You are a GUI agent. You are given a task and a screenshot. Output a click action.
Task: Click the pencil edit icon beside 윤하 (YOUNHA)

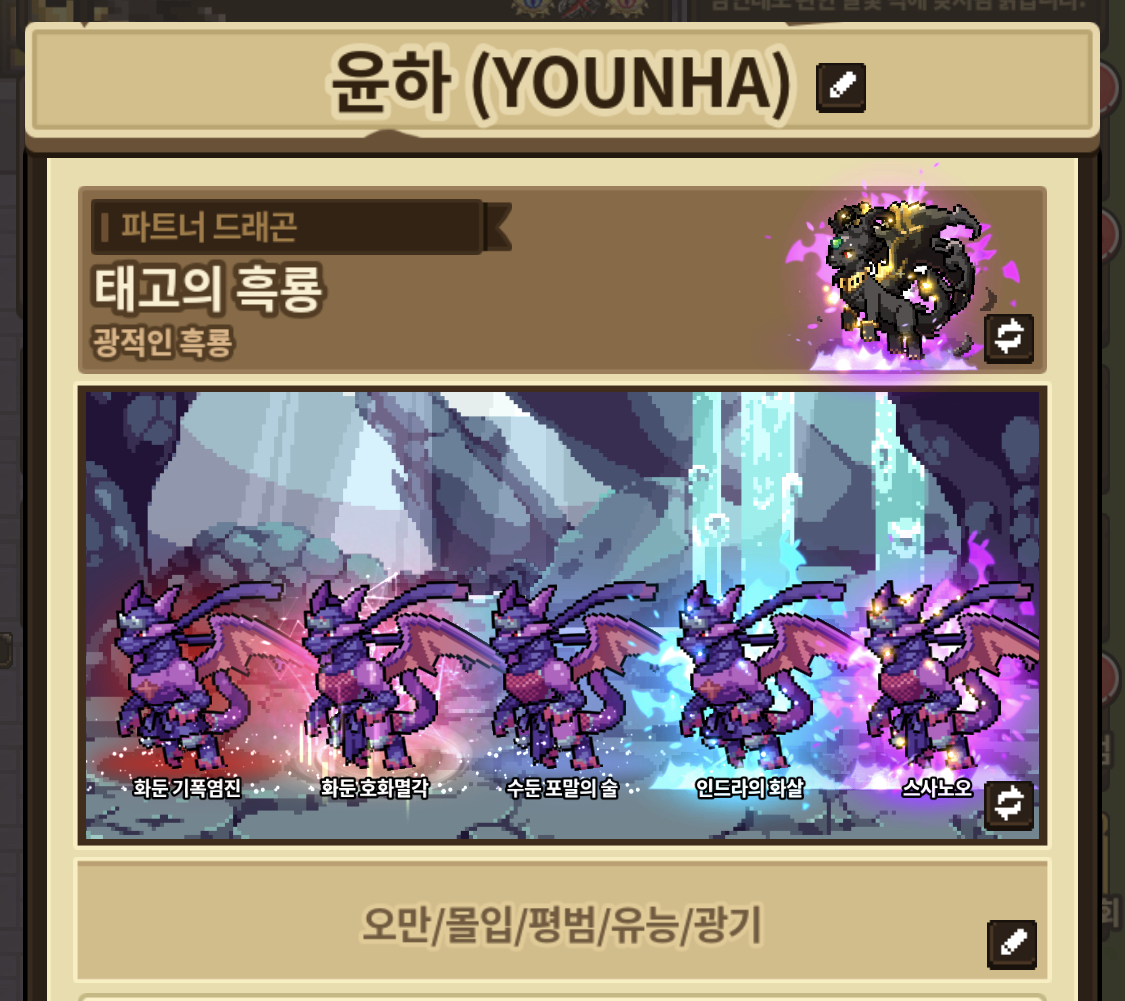point(841,88)
